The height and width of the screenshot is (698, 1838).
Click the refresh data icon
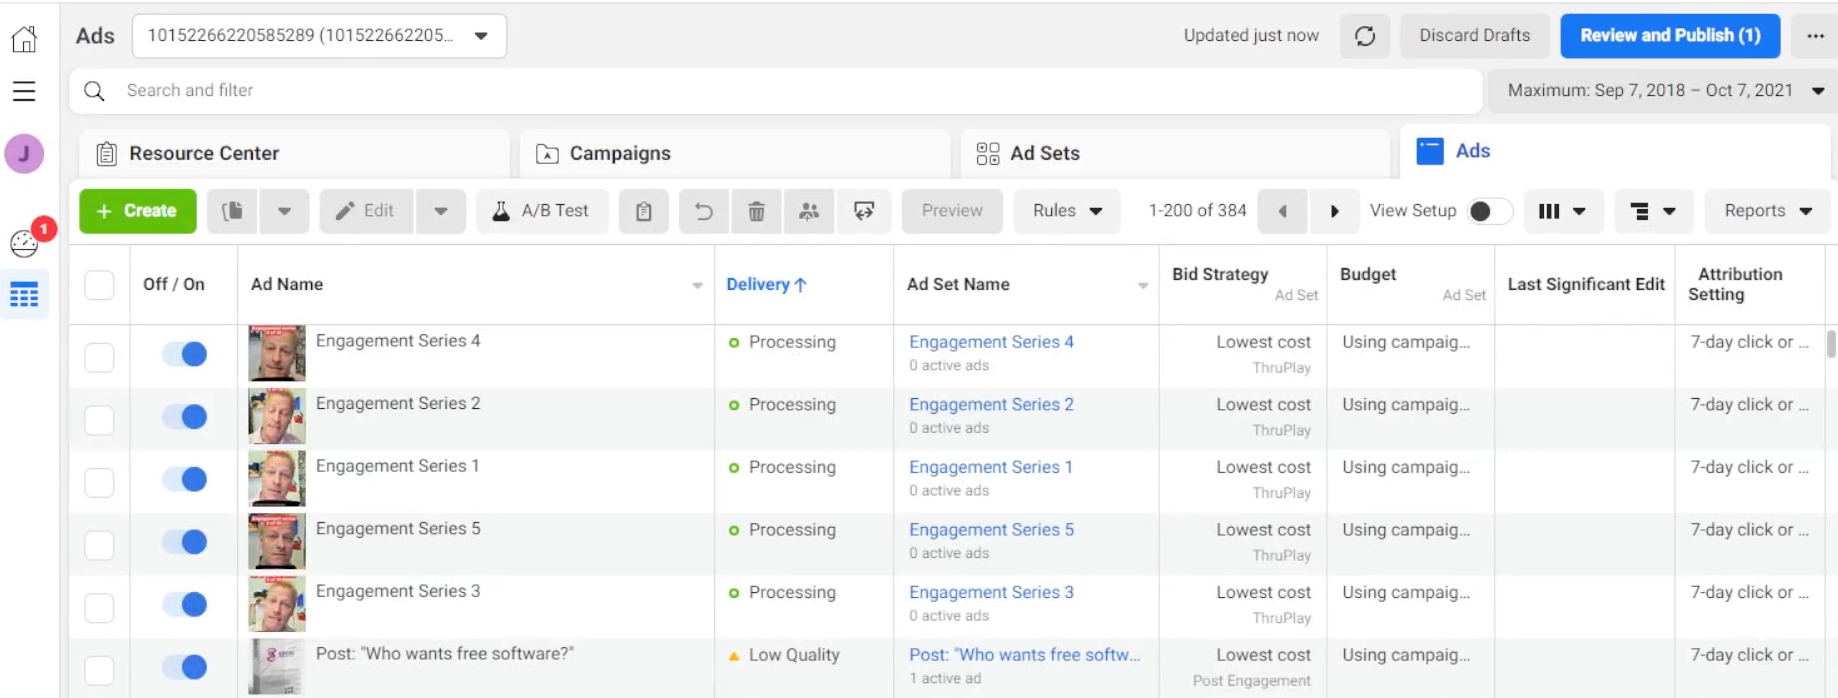tap(1365, 36)
